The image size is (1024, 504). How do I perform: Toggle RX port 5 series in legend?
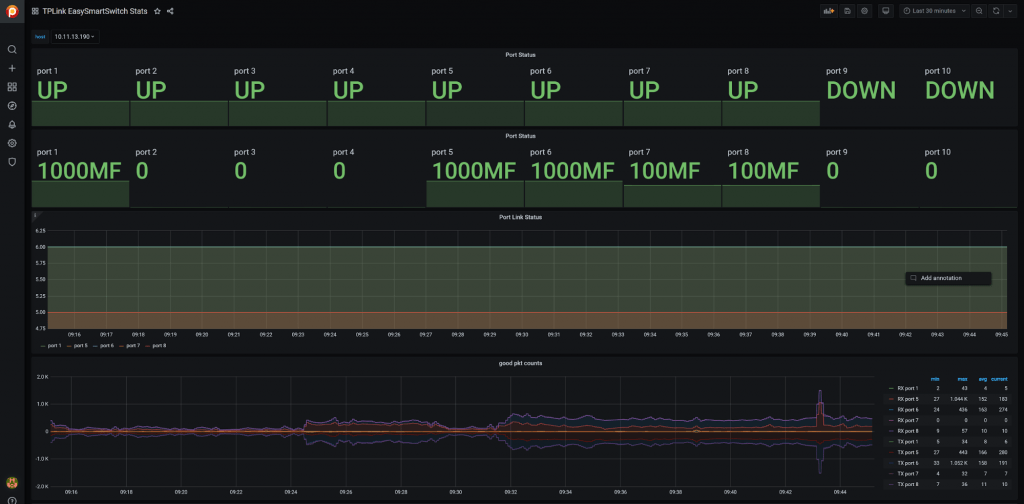pos(909,398)
